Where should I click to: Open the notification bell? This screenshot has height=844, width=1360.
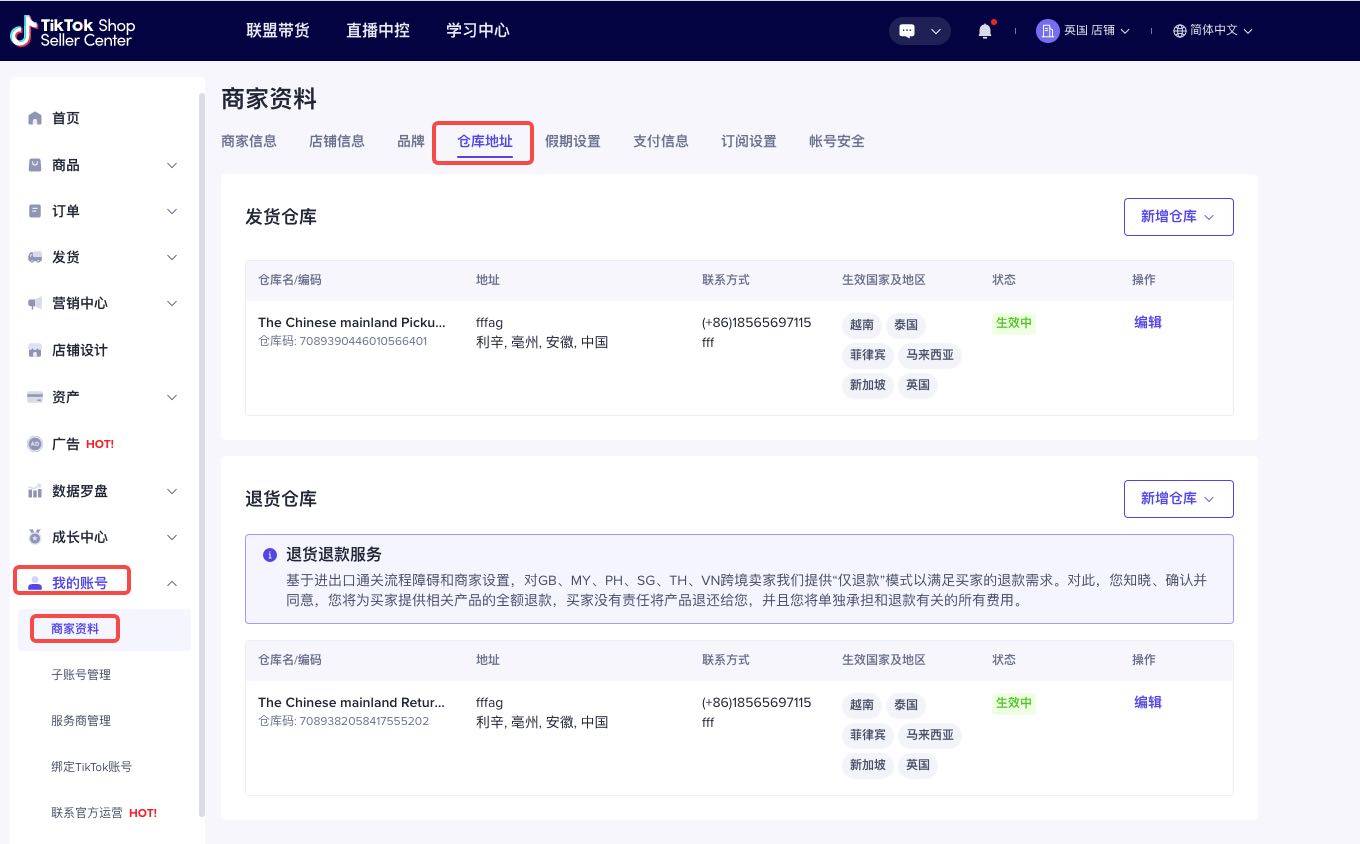pyautogui.click(x=985, y=31)
